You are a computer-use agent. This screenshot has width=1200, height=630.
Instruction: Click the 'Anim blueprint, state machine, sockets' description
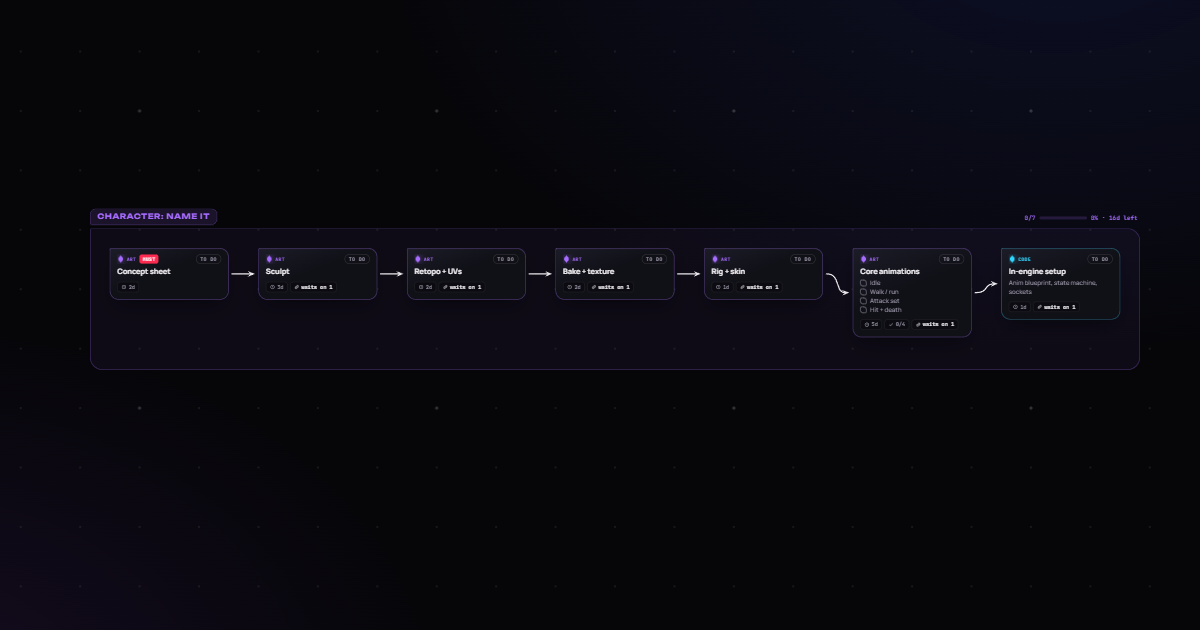[x=1053, y=287]
